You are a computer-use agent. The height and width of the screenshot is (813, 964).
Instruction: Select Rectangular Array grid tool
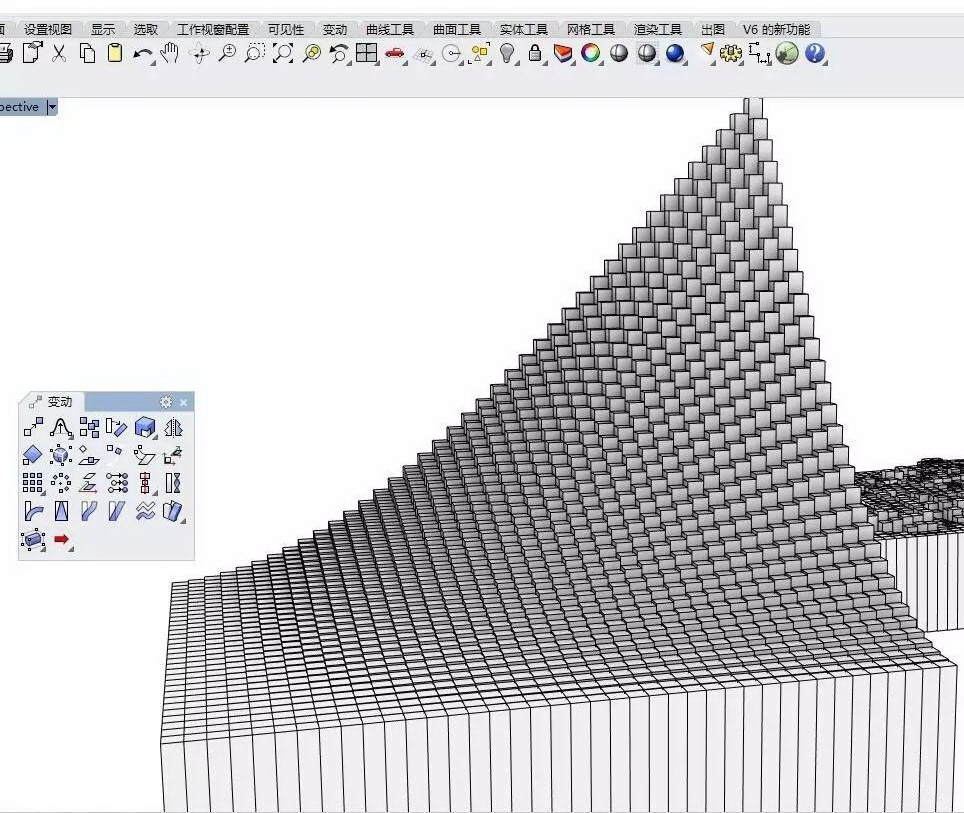(x=33, y=483)
